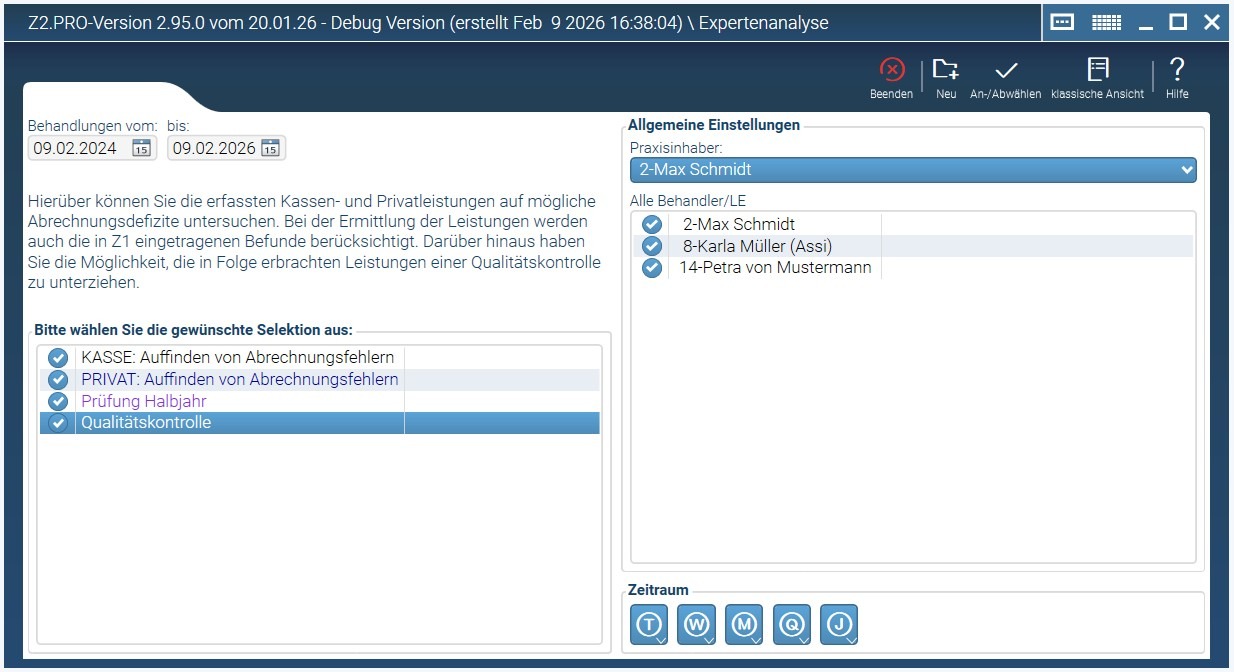Click the M (Monat) Zeitraum button

click(x=744, y=625)
